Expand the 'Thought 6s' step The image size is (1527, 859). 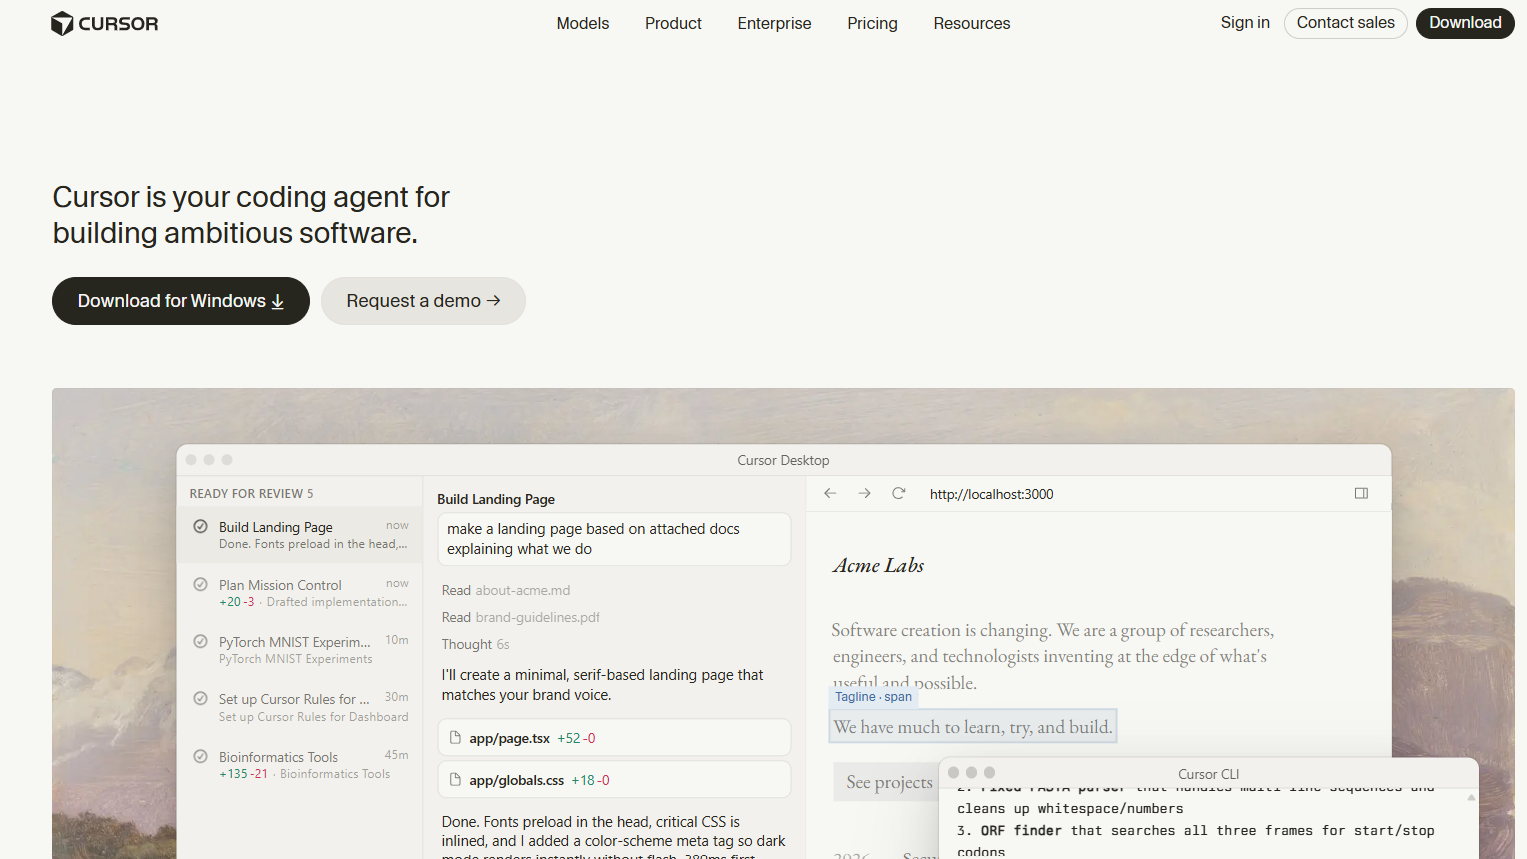click(476, 644)
